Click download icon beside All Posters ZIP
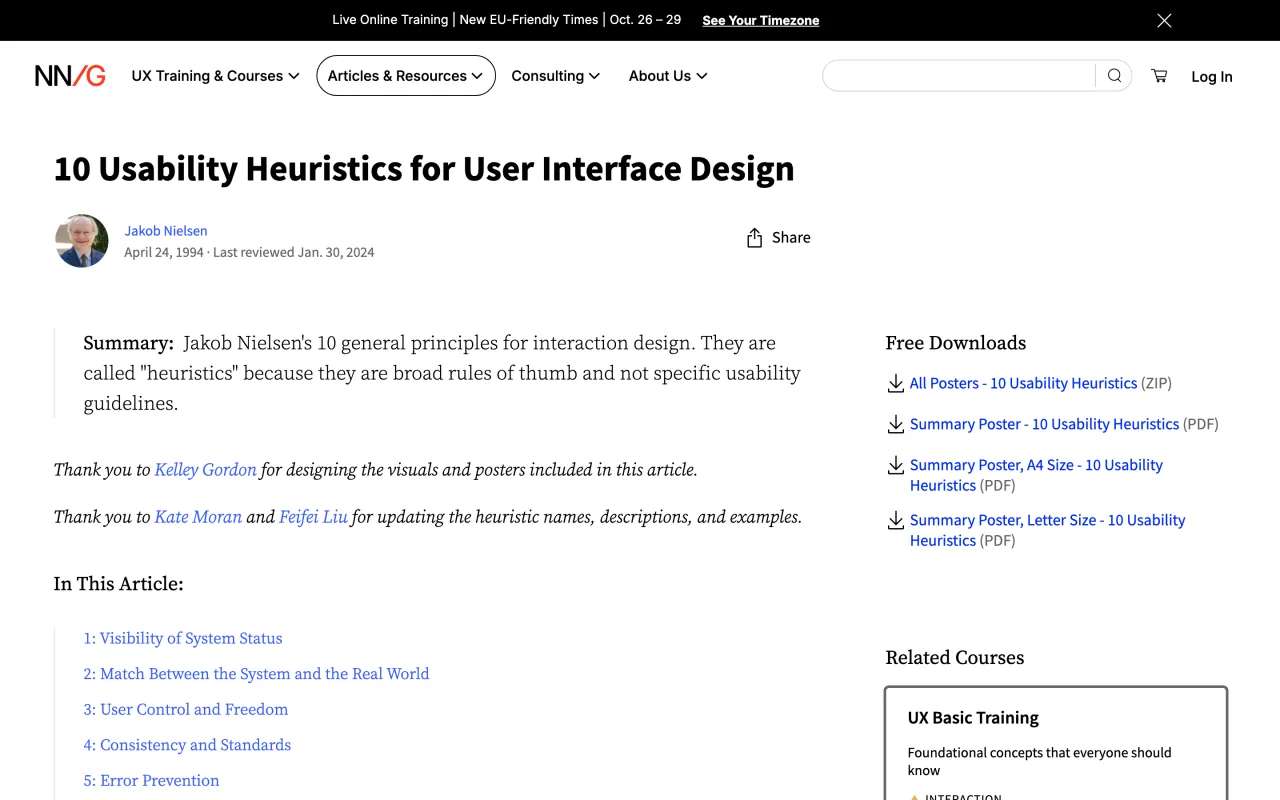 pos(896,384)
